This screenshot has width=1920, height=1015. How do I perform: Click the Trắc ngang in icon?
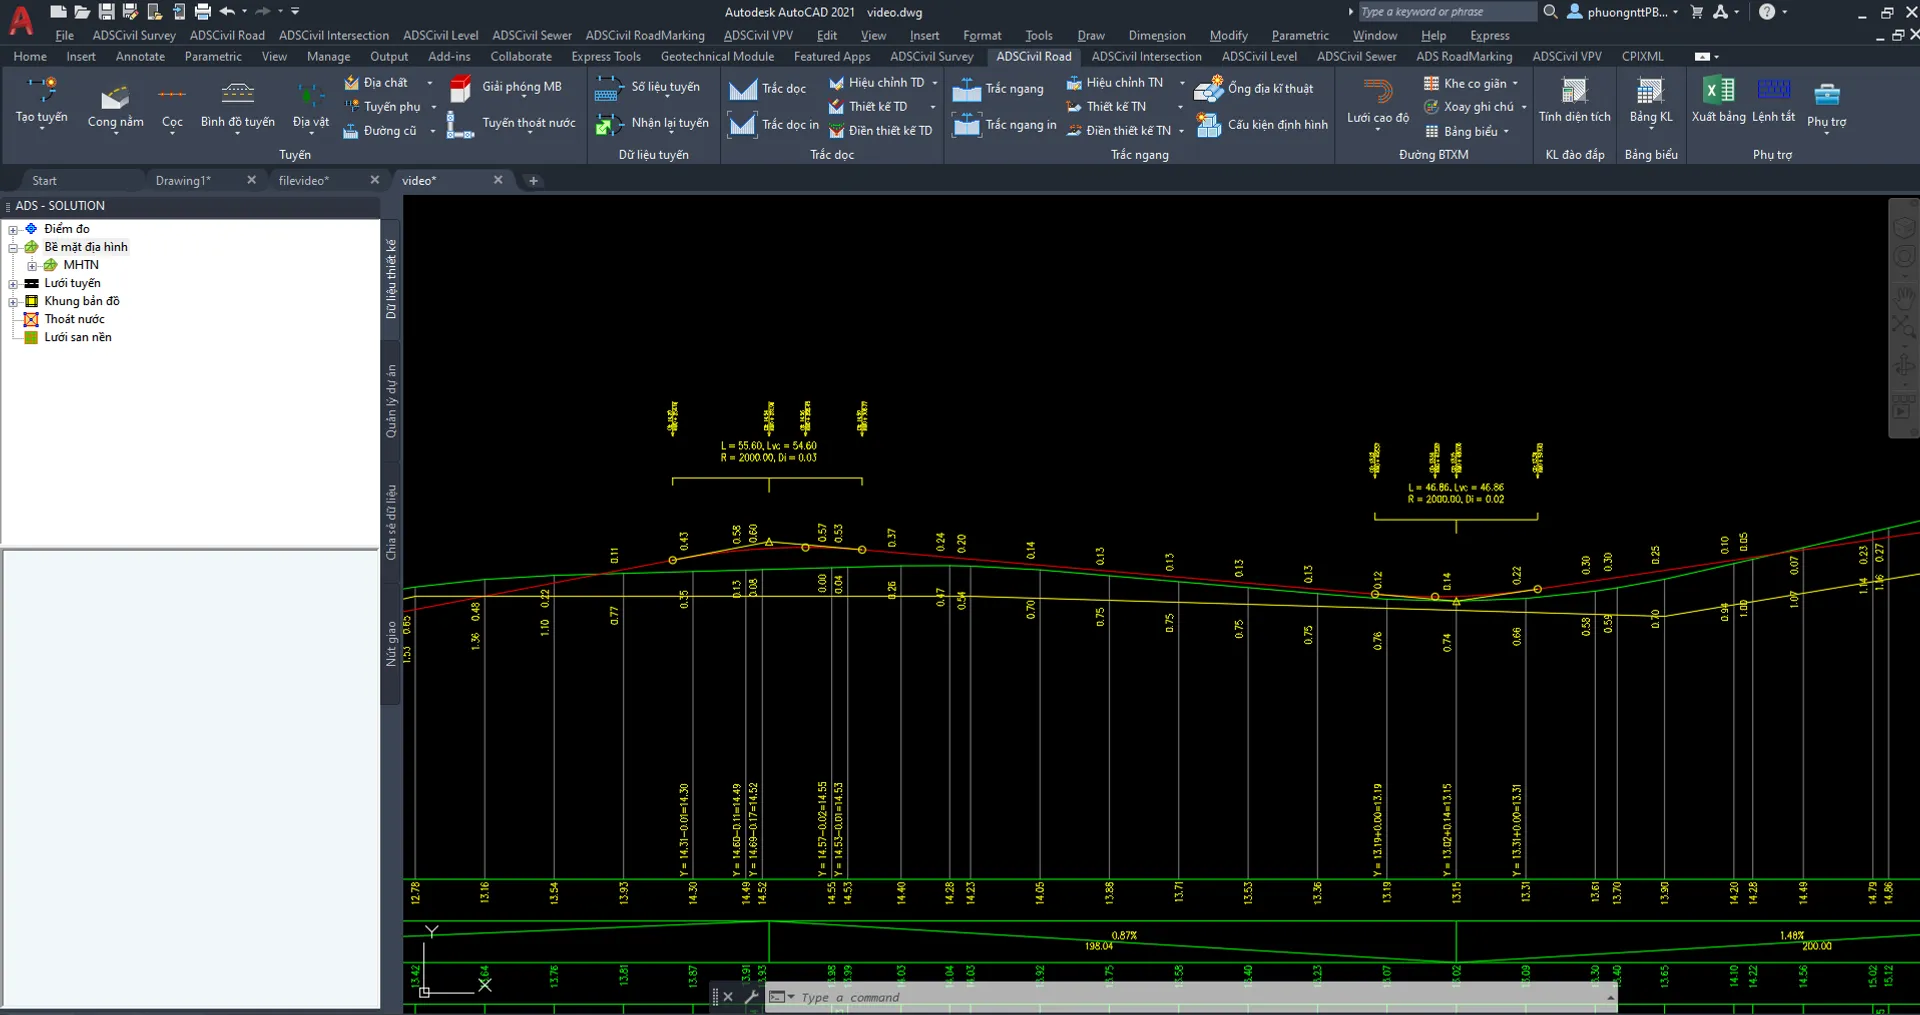coord(966,125)
